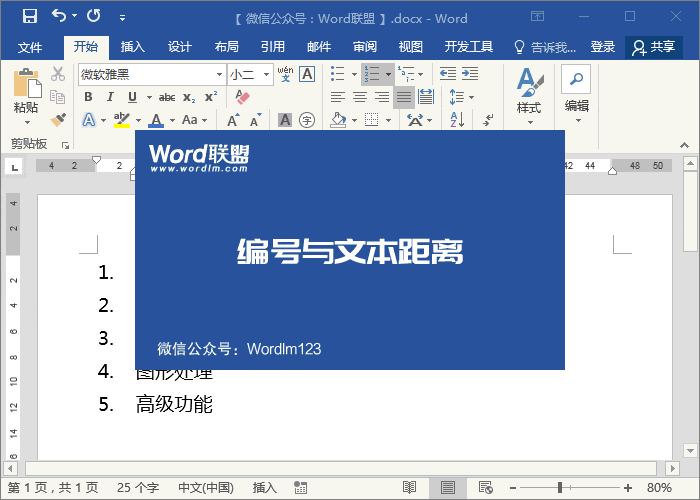Toggle Strikethrough abc formatting
The width and height of the screenshot is (700, 500).
tap(167, 97)
